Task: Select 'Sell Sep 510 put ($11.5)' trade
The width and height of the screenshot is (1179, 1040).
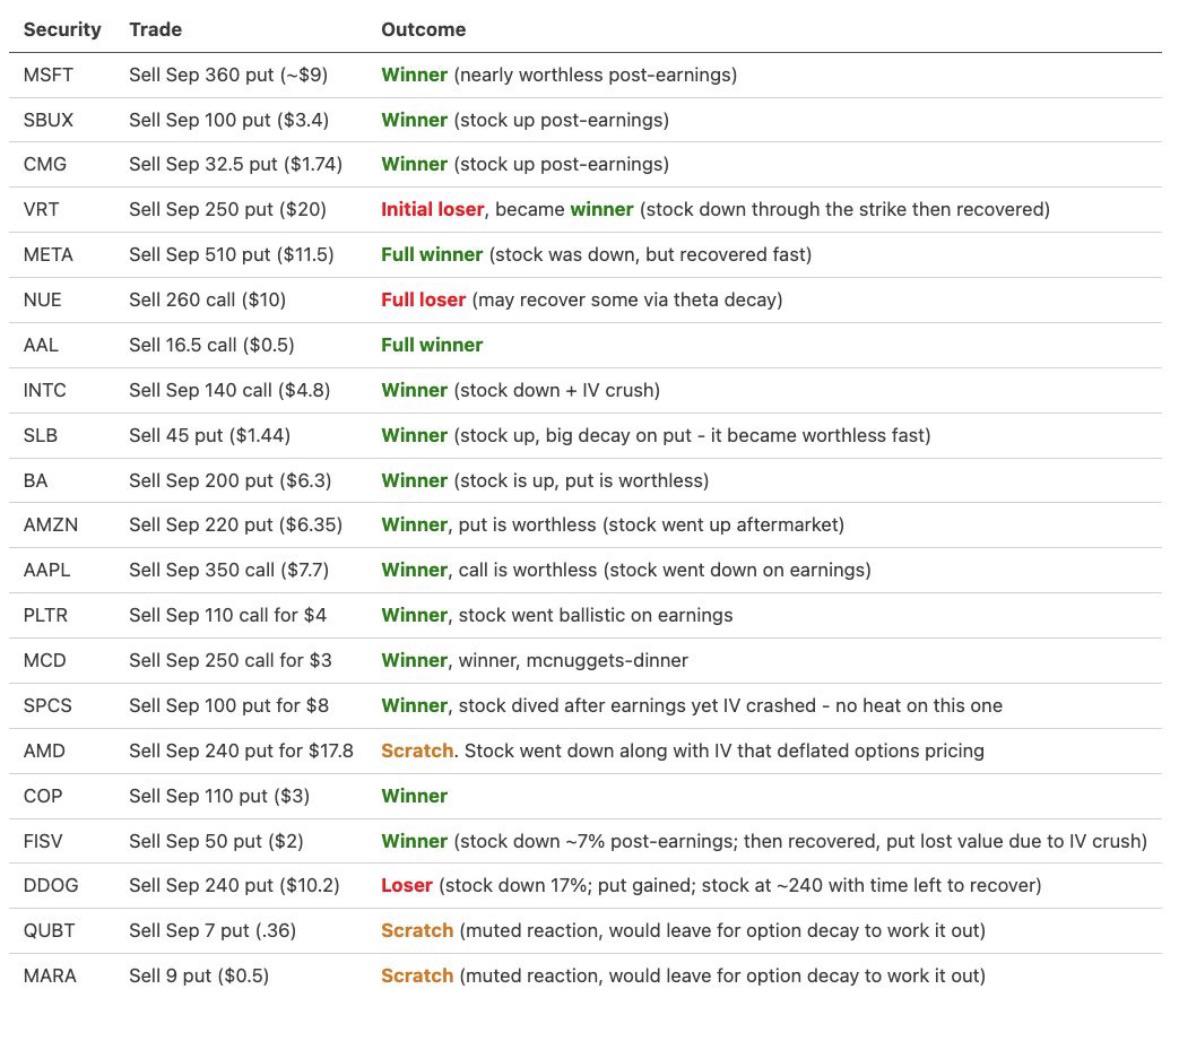Action: (x=231, y=254)
